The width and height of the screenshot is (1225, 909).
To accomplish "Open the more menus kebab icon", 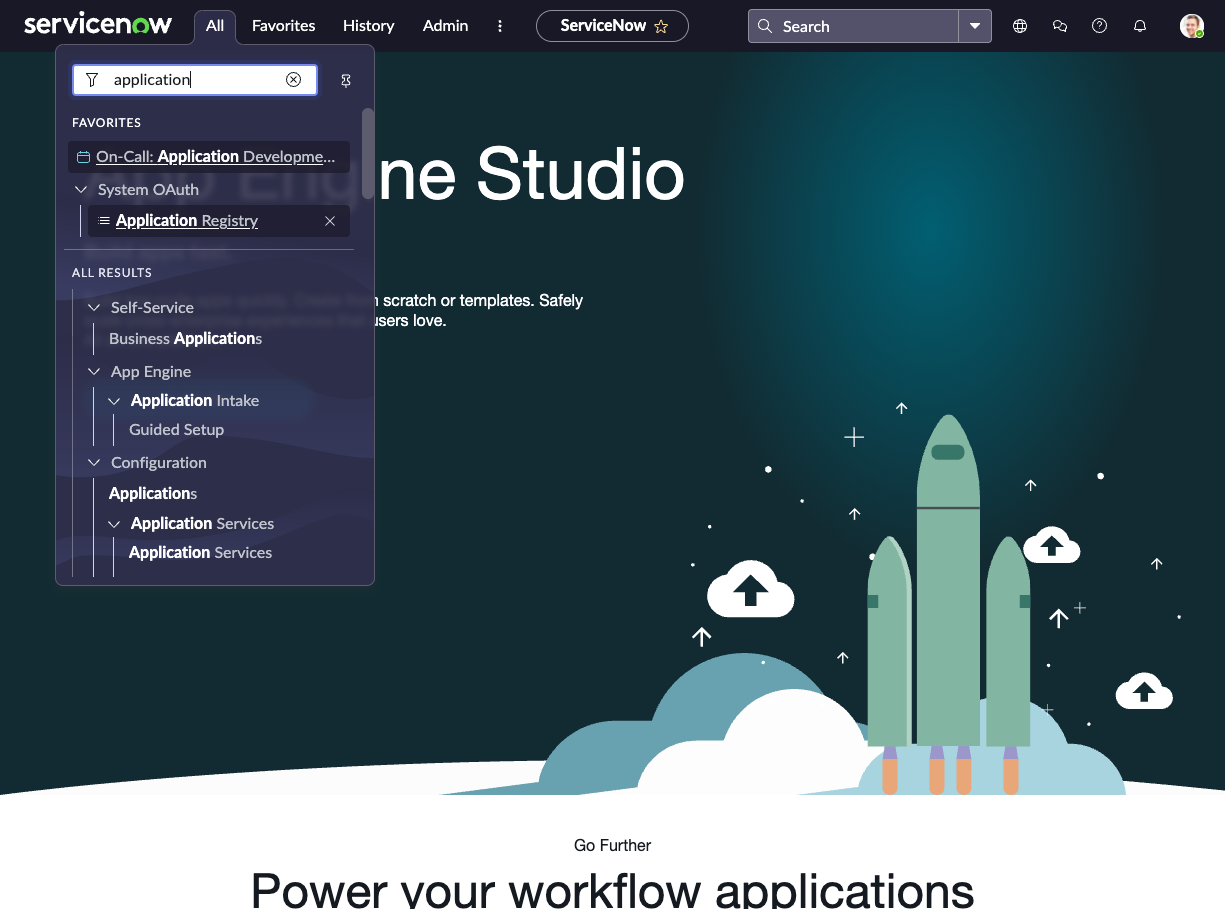I will [x=500, y=26].
